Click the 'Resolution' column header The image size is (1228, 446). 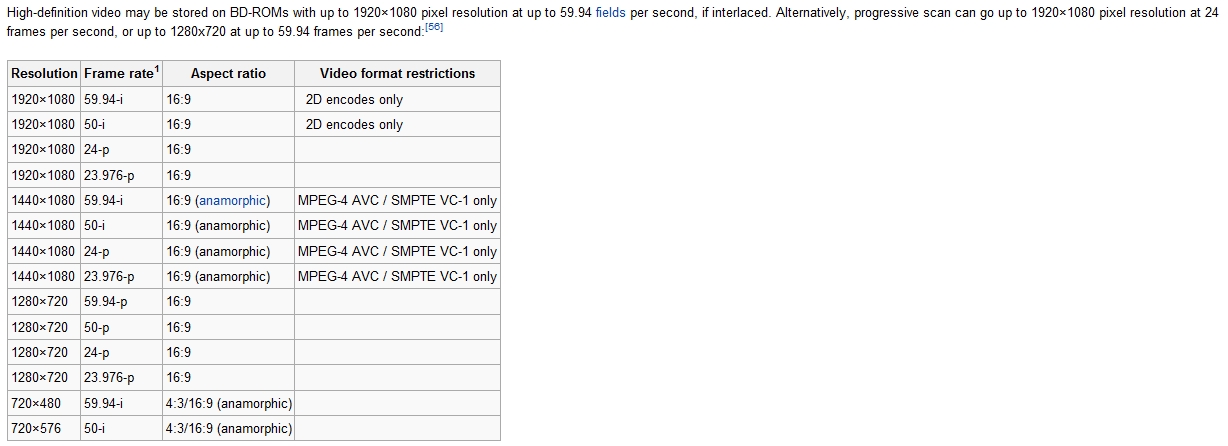pyautogui.click(x=44, y=73)
